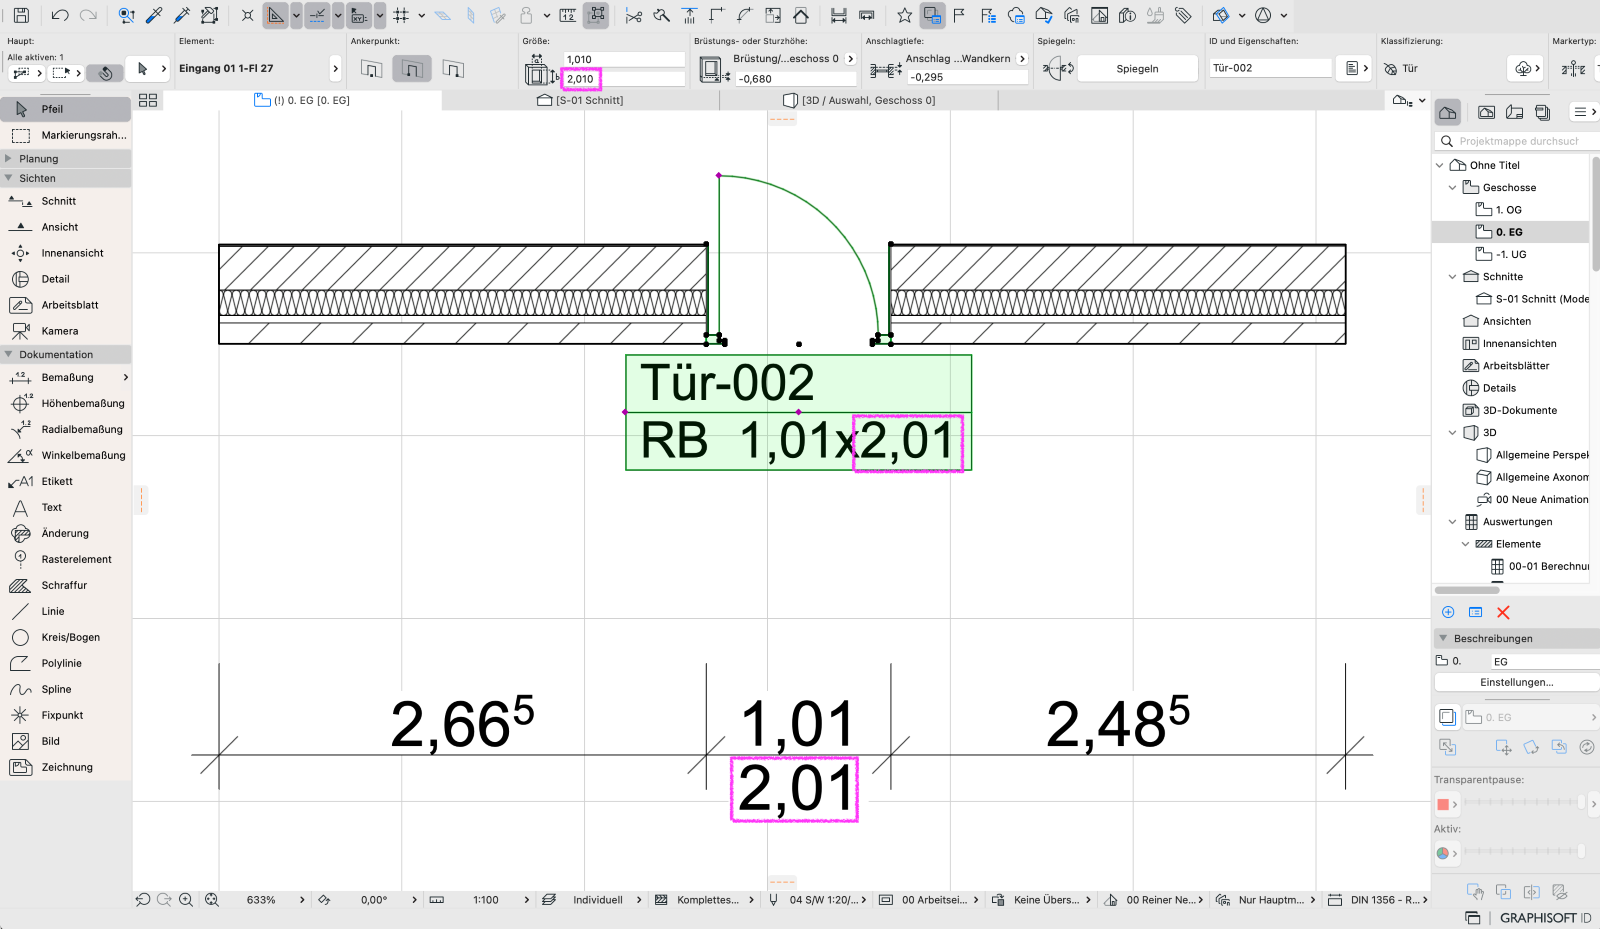Click the Spiegeln button
1600x929 pixels.
1137,68
